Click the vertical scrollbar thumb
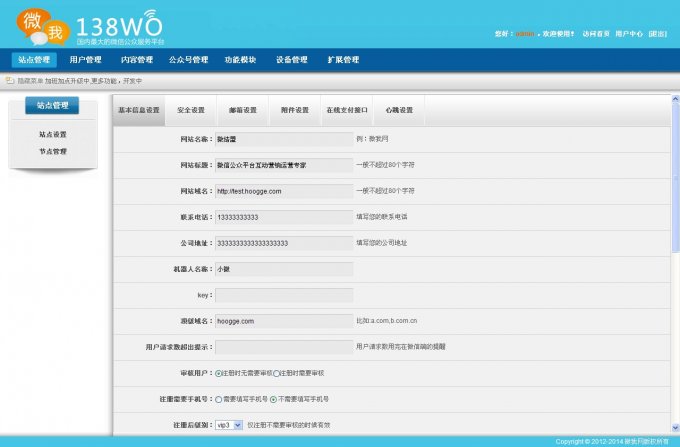Image resolution: width=680 pixels, height=447 pixels. tap(675, 178)
